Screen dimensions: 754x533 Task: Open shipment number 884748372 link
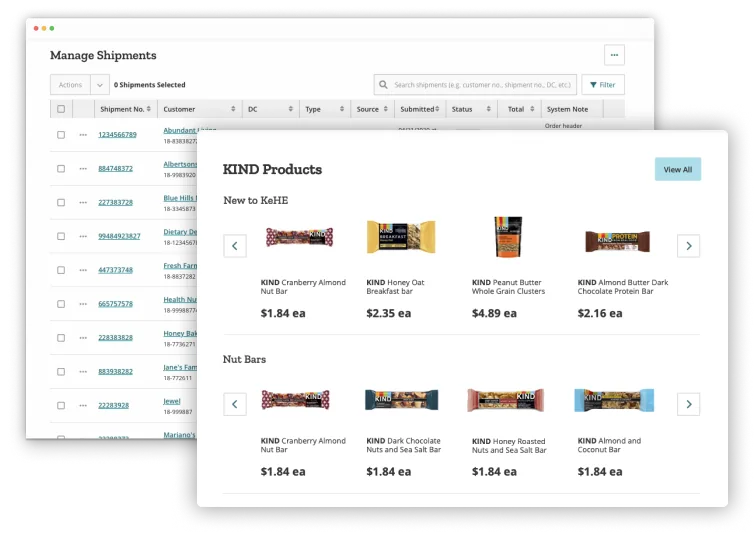pos(115,169)
